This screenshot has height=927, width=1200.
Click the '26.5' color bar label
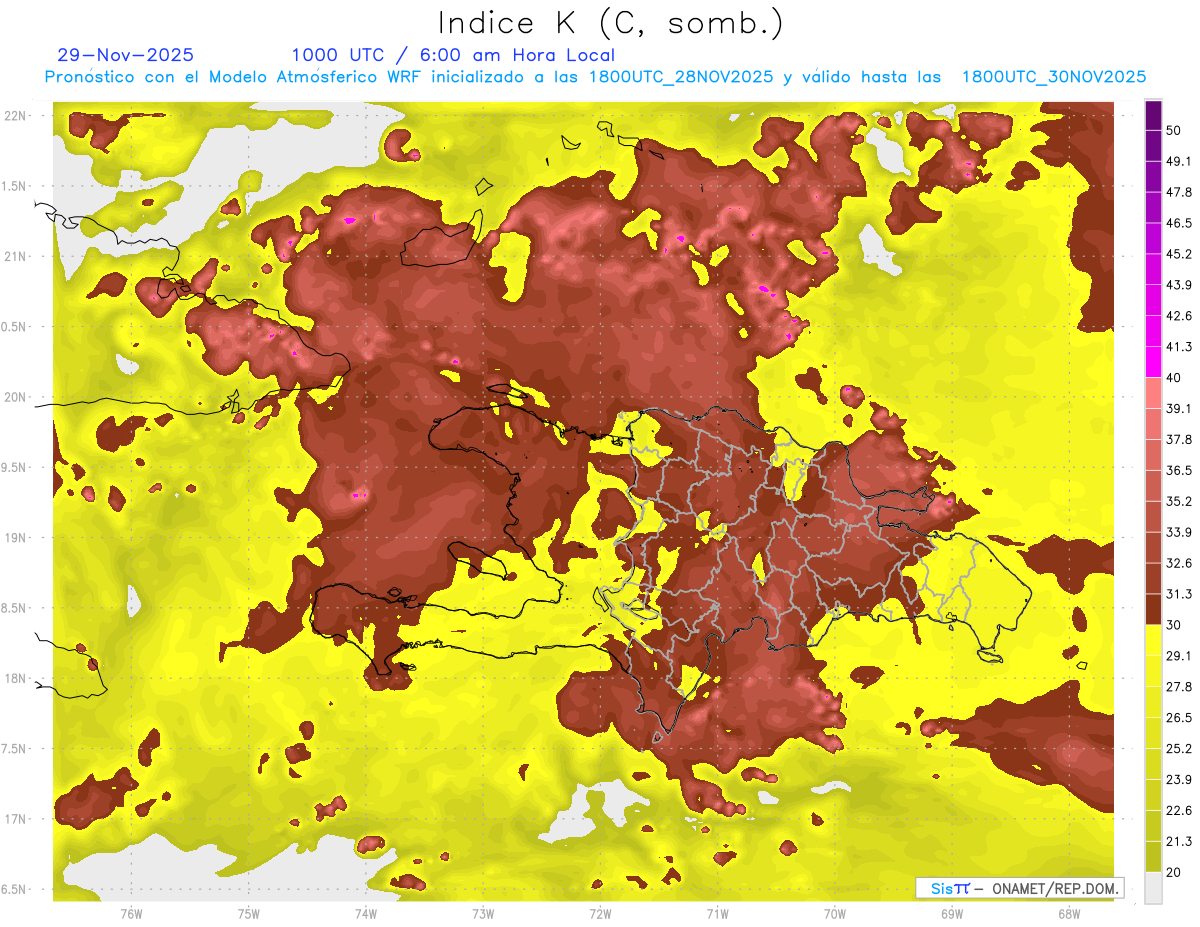[1179, 718]
